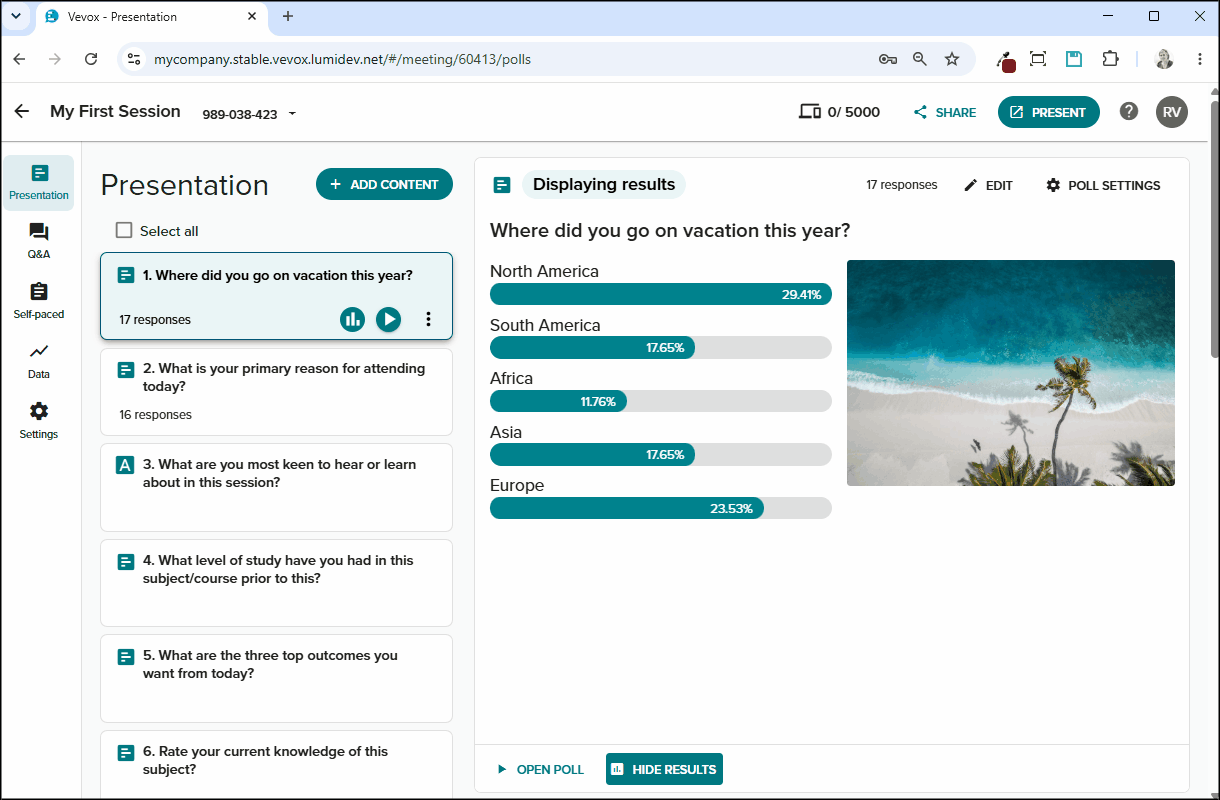
Task: Switch to the Presentation sidebar tab
Action: (x=39, y=183)
